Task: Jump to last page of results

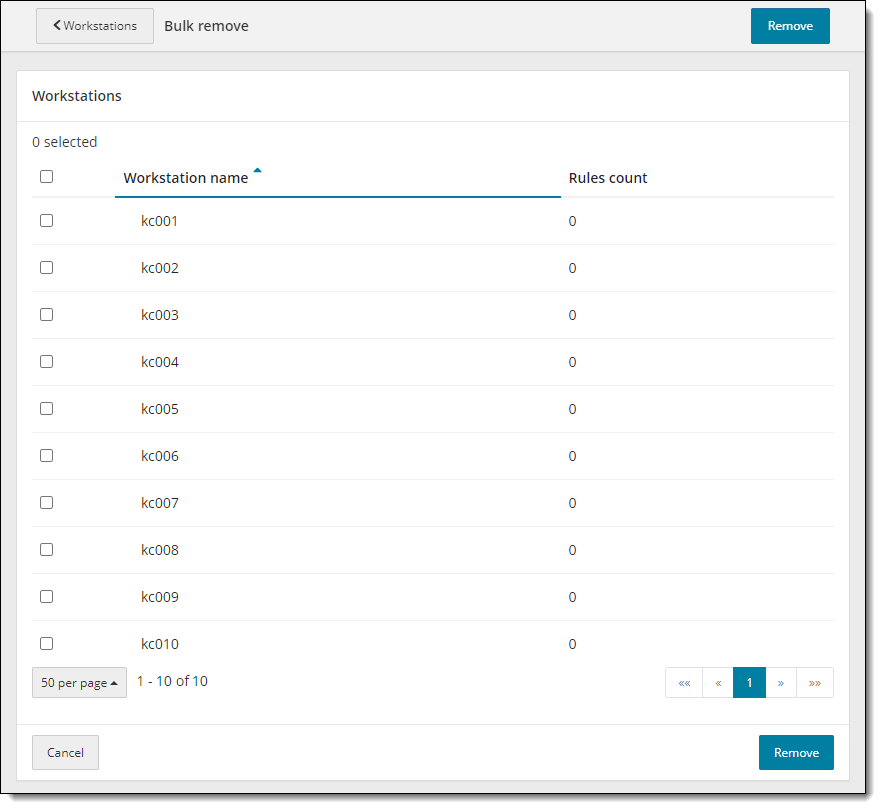Action: (815, 683)
